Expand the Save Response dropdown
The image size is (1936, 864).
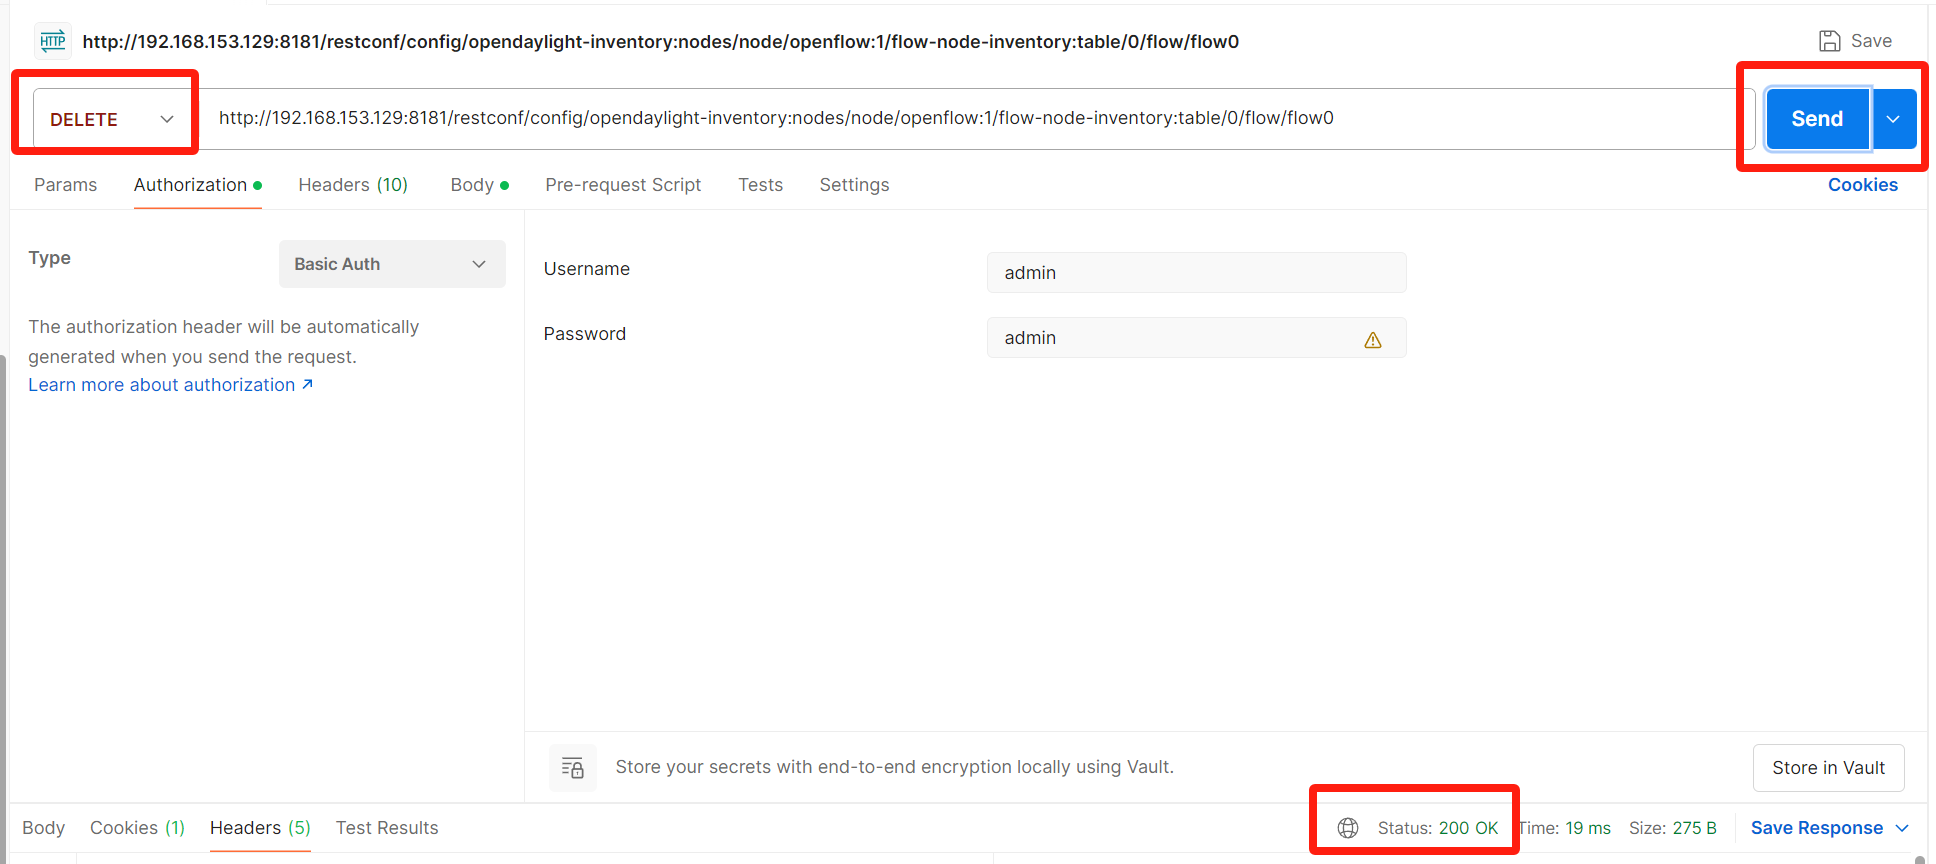[1902, 828]
